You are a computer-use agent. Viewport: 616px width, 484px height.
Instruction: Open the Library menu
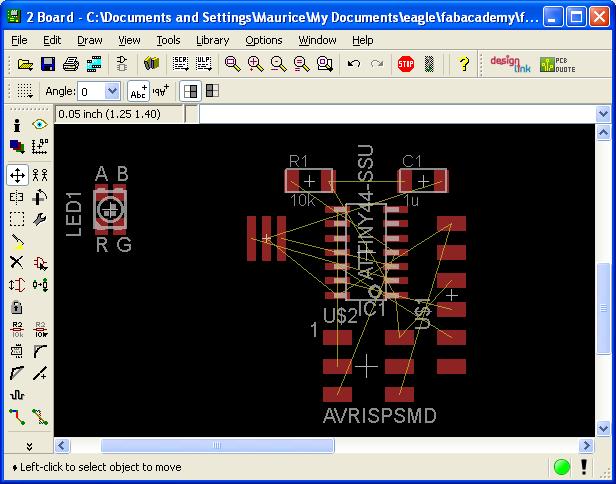click(213, 40)
